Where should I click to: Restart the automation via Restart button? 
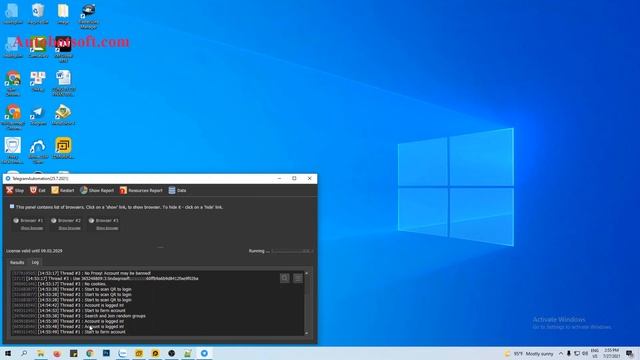[x=63, y=190]
